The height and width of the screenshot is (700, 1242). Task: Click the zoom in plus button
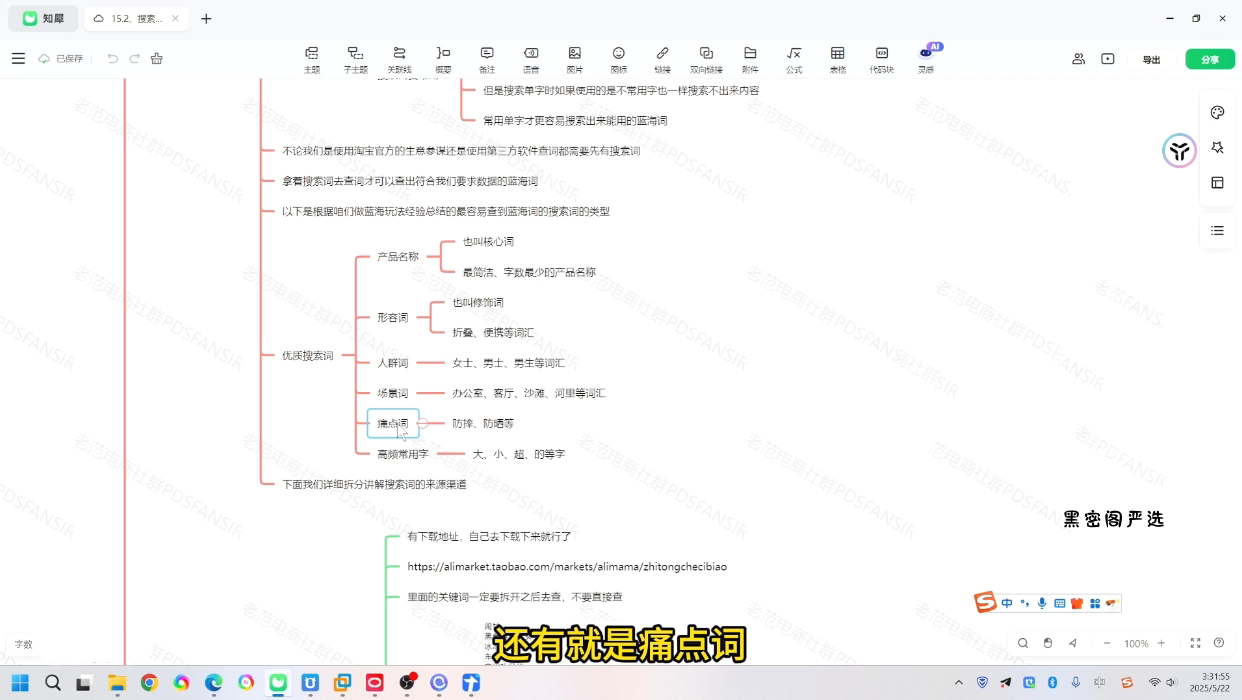(x=1161, y=643)
